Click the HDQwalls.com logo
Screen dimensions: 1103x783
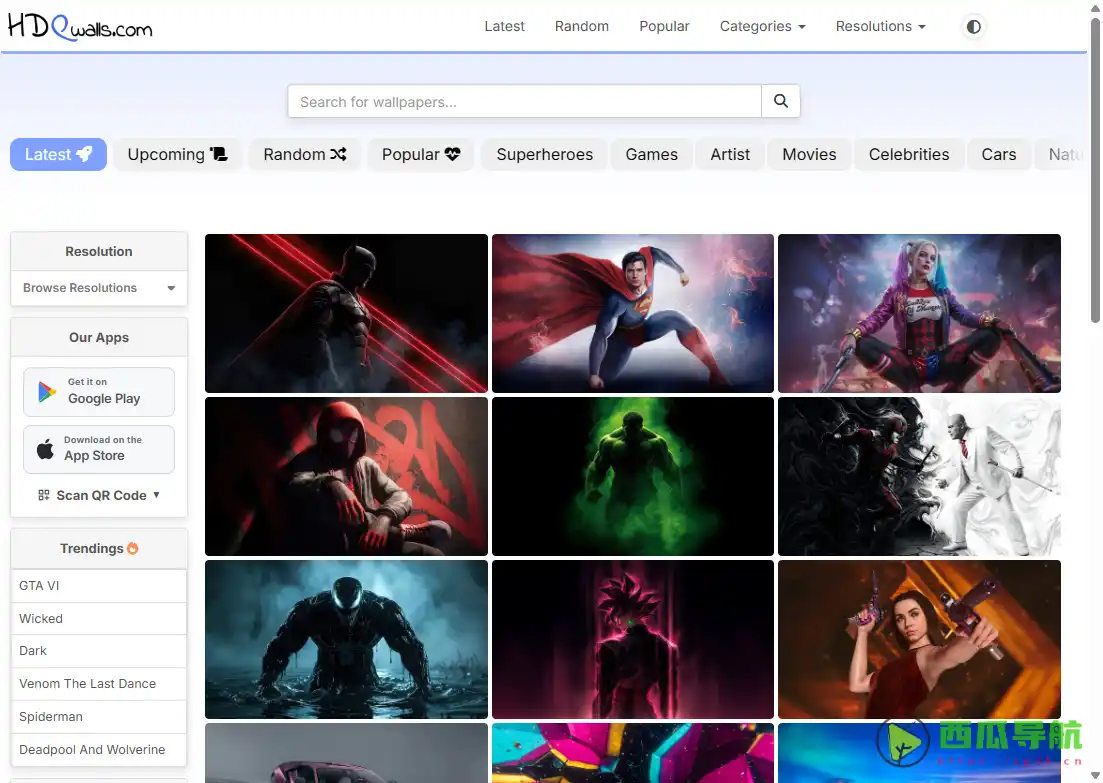click(x=79, y=27)
